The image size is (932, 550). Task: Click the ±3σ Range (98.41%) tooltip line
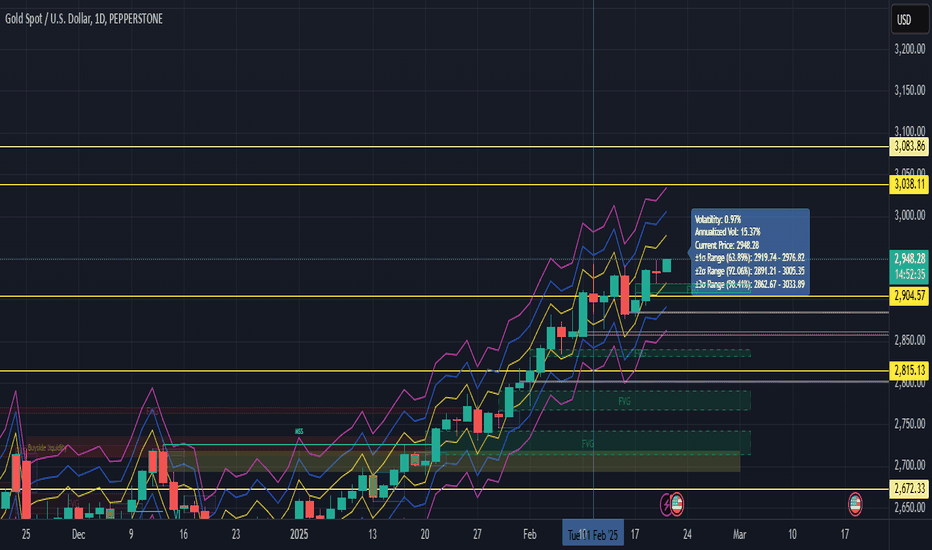[x=750, y=284]
